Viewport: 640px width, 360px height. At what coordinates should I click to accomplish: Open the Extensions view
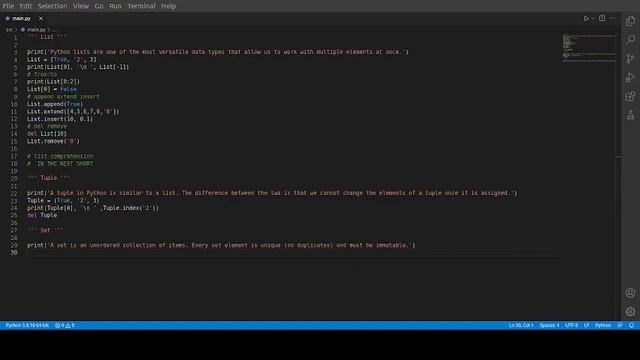[x=630, y=96]
